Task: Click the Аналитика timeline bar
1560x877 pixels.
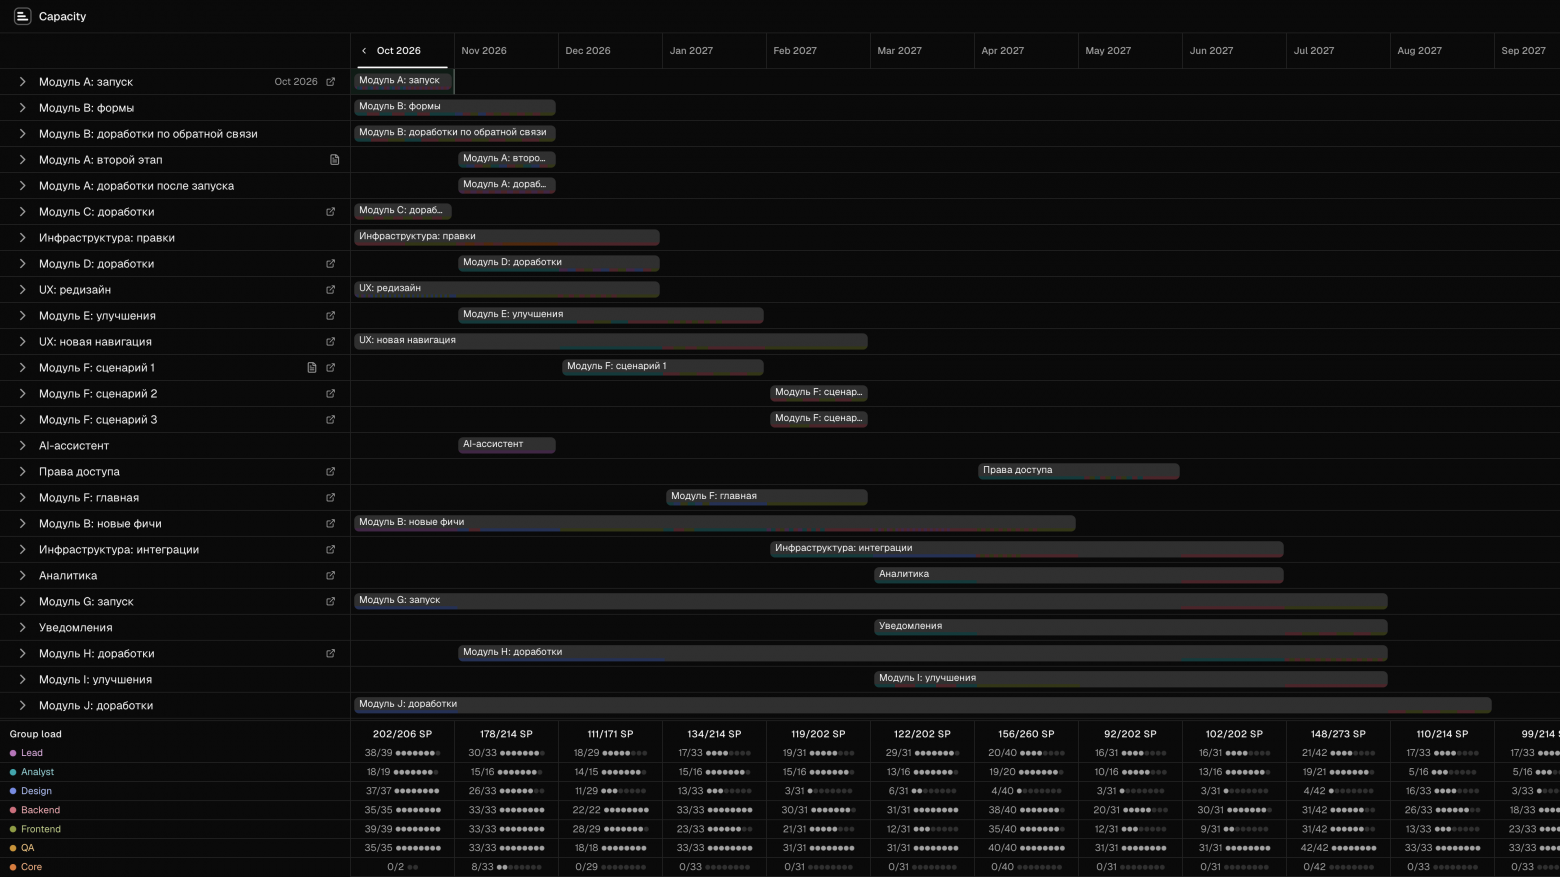Action: click(1079, 575)
